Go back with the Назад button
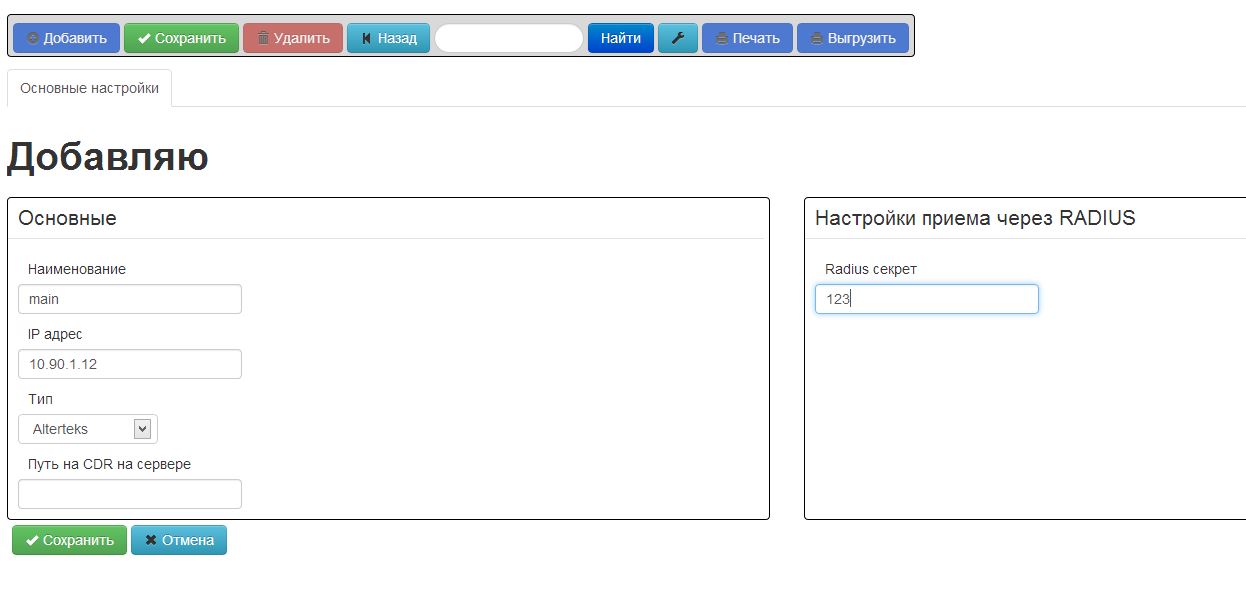Image resolution: width=1246 pixels, height=603 pixels. 388,38
